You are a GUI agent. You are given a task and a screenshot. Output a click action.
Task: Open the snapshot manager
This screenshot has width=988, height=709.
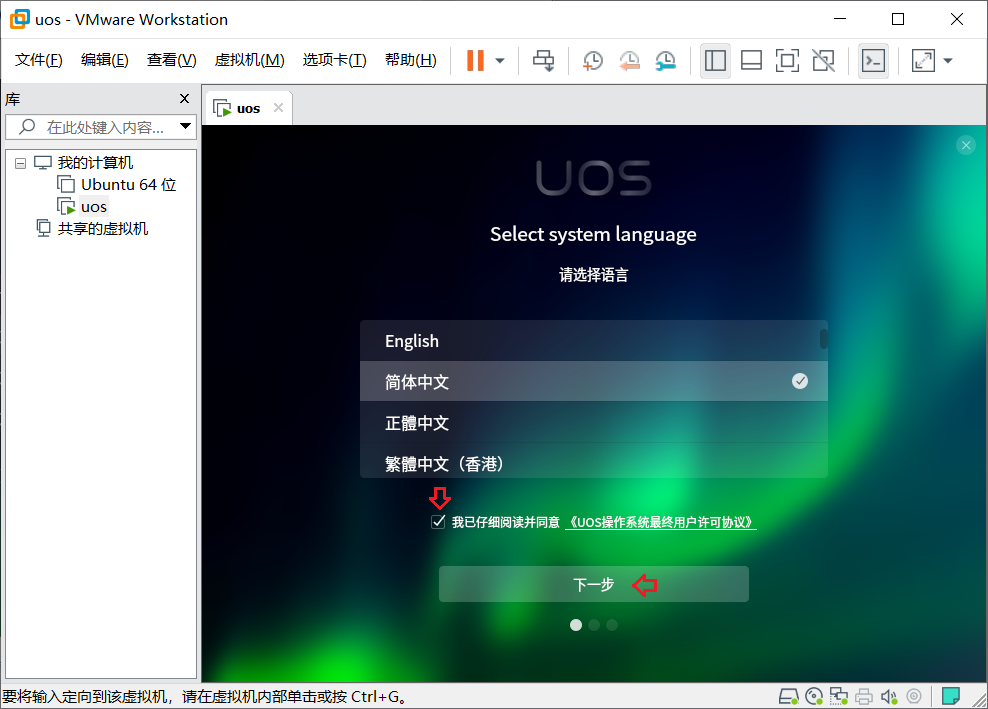tap(665, 61)
